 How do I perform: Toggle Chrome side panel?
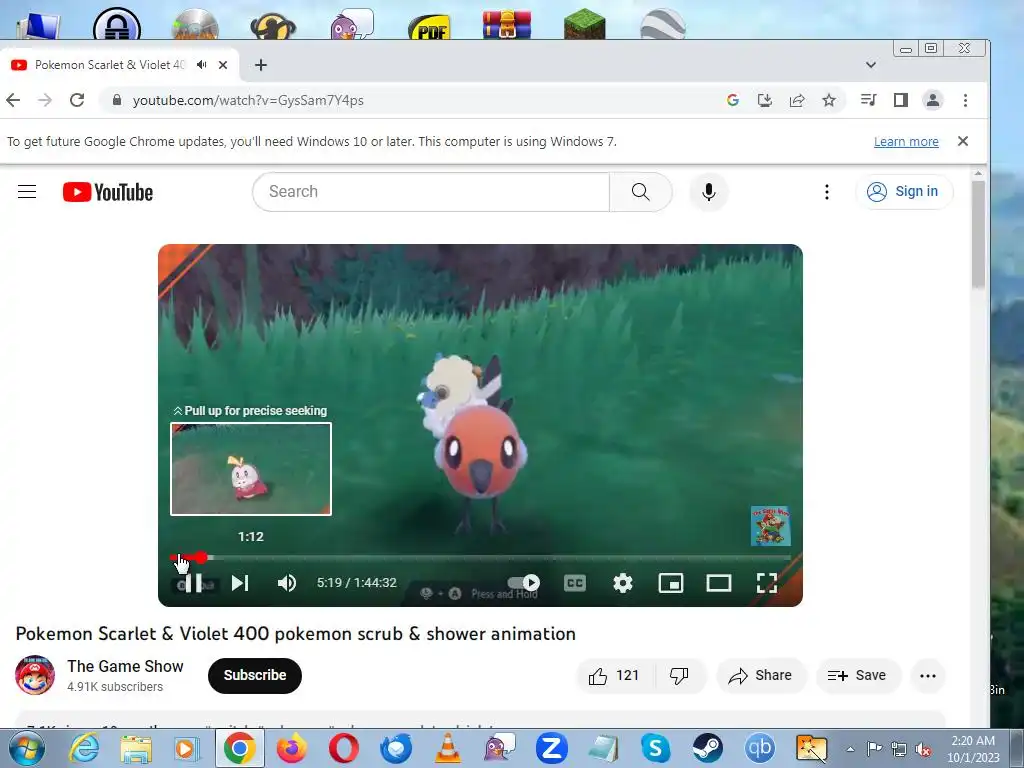tap(901, 100)
